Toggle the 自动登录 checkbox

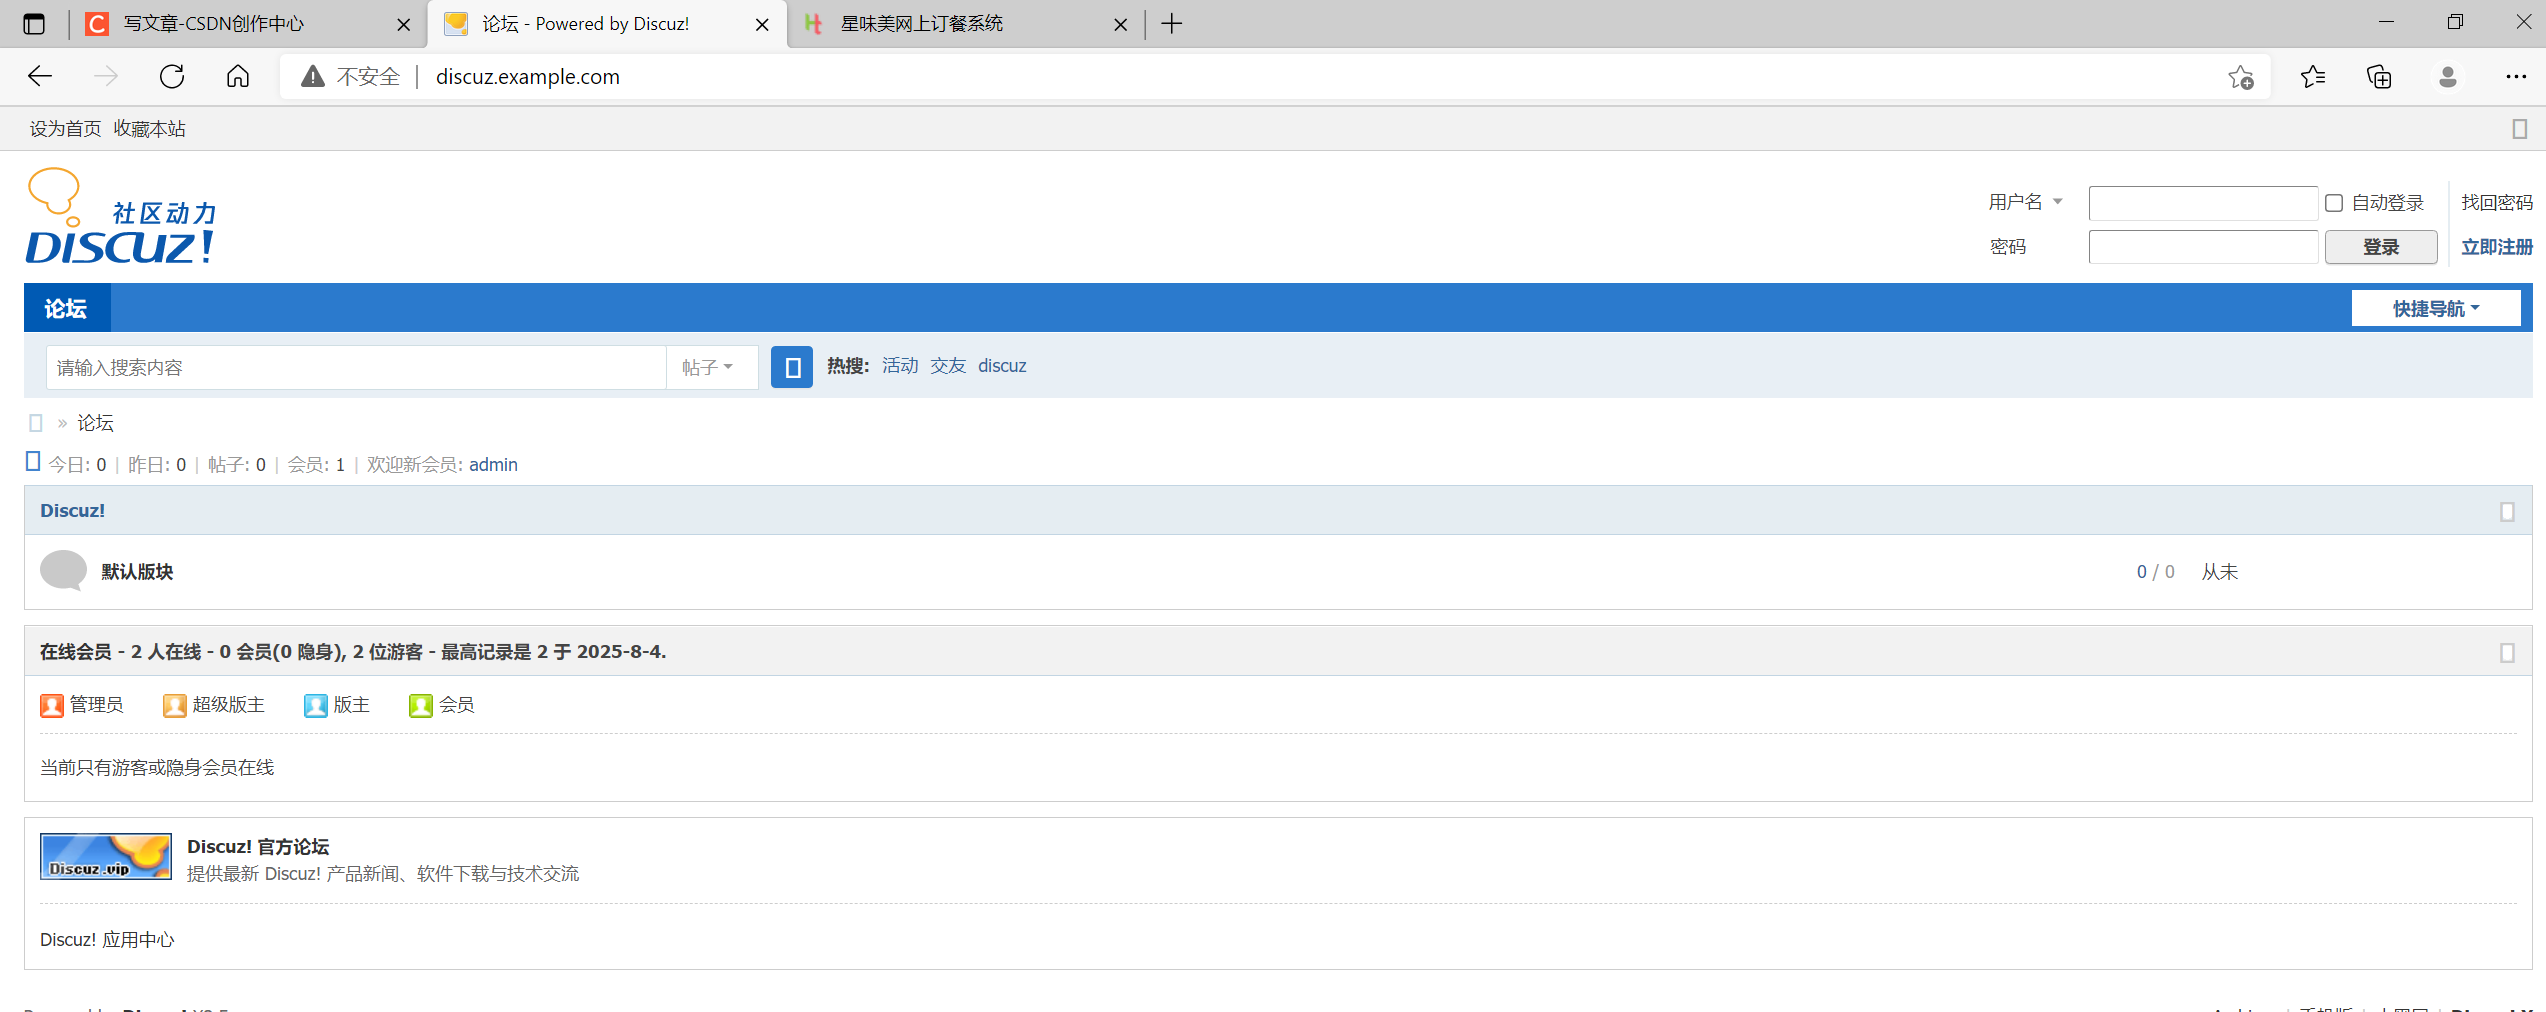(2334, 203)
